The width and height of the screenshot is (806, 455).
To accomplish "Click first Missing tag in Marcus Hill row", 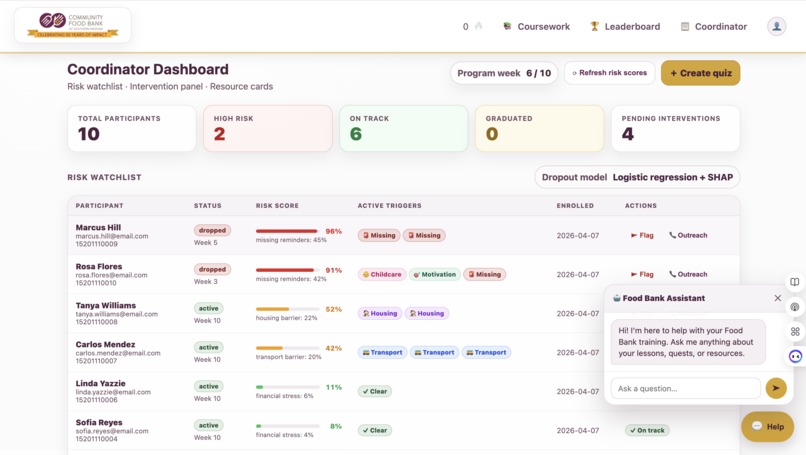I will pos(379,235).
